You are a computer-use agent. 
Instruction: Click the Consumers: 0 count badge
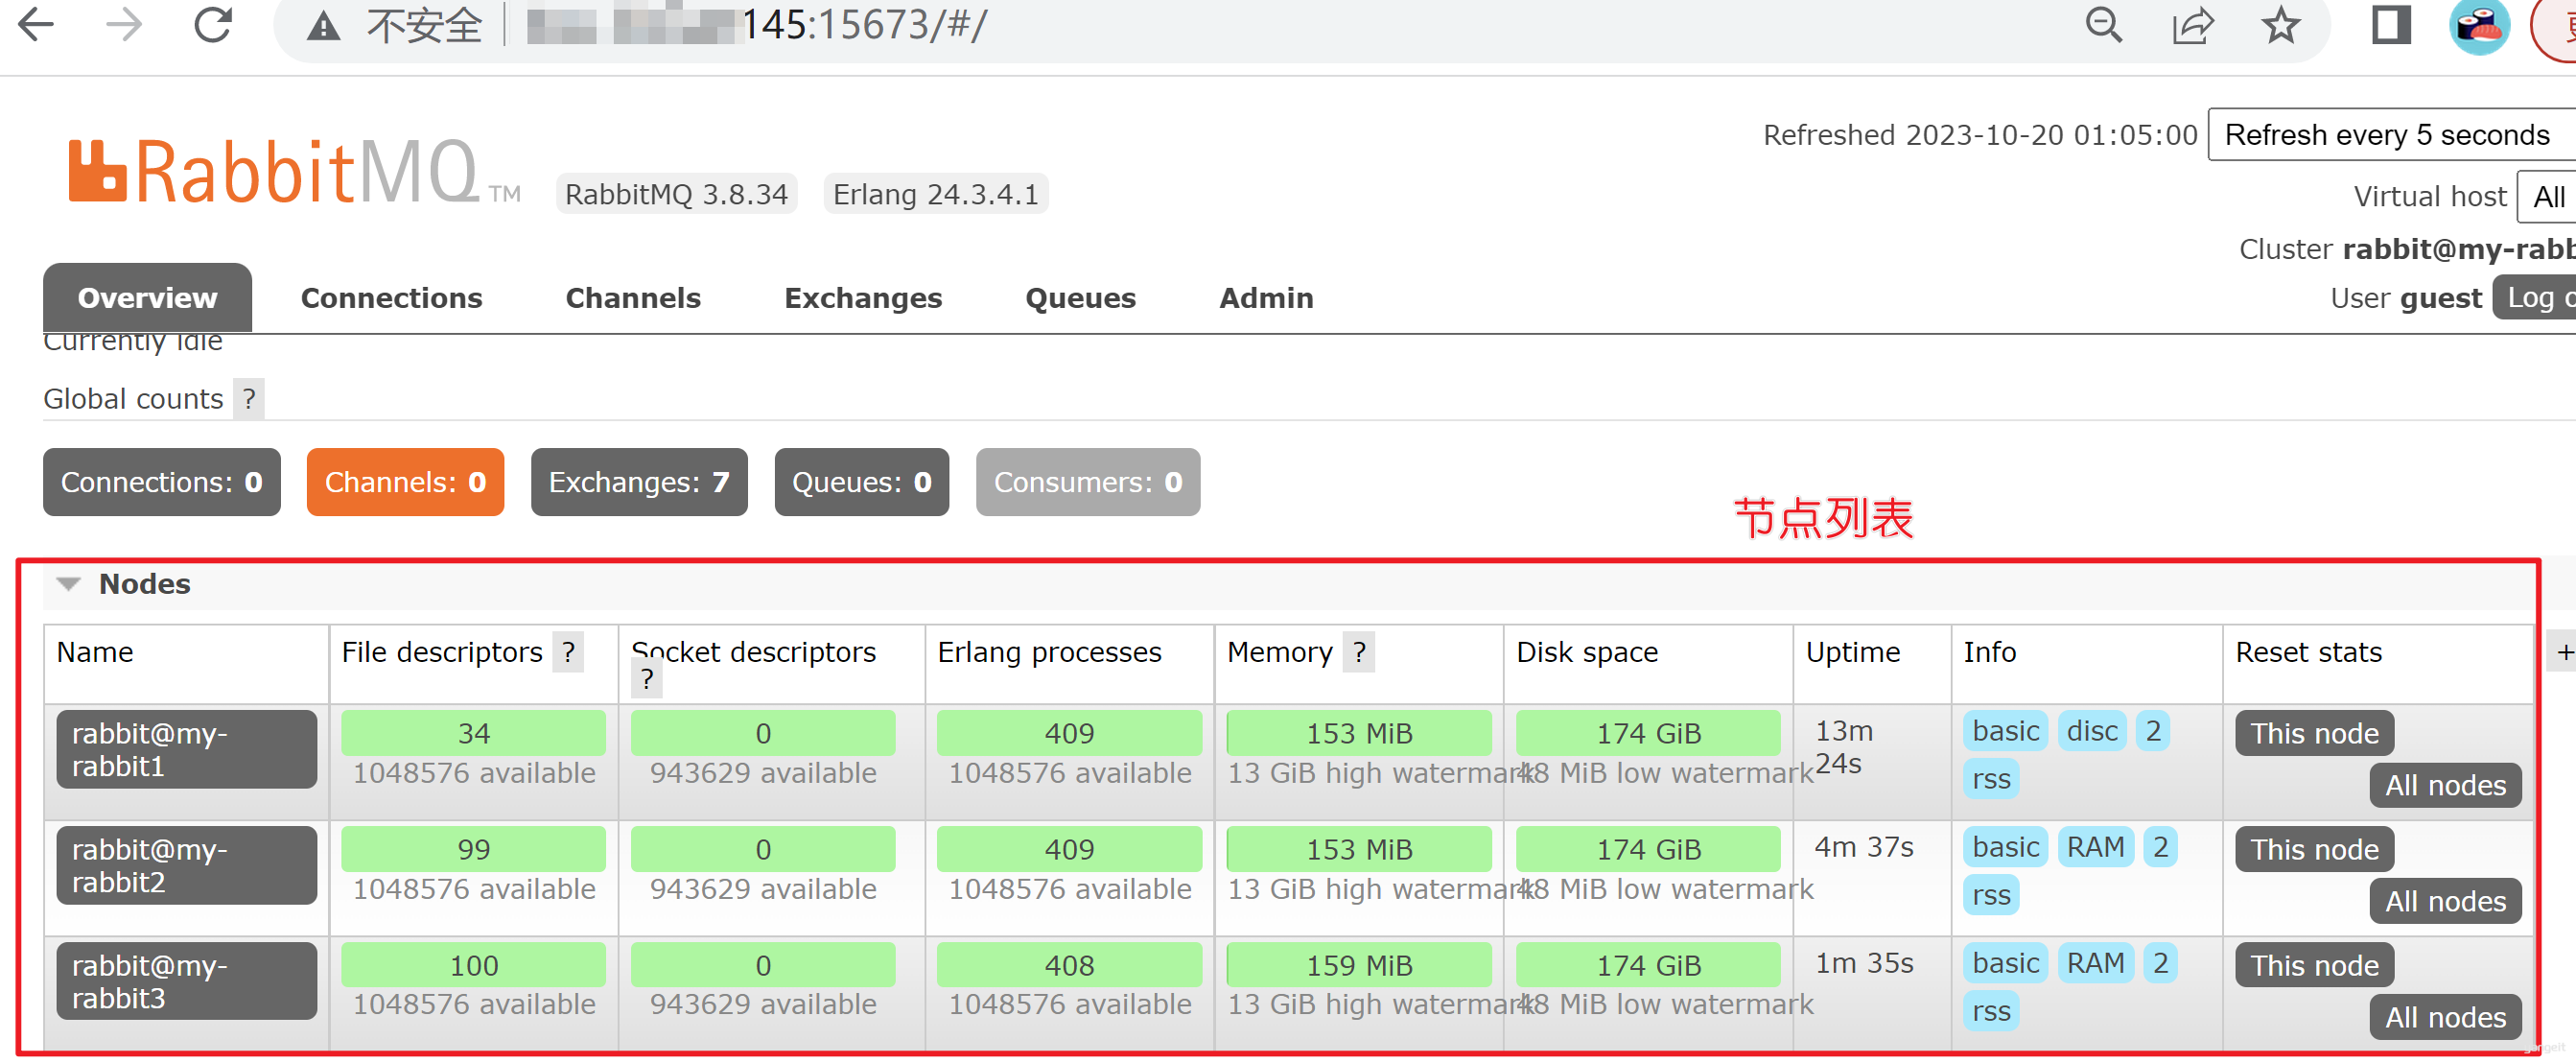1088,482
